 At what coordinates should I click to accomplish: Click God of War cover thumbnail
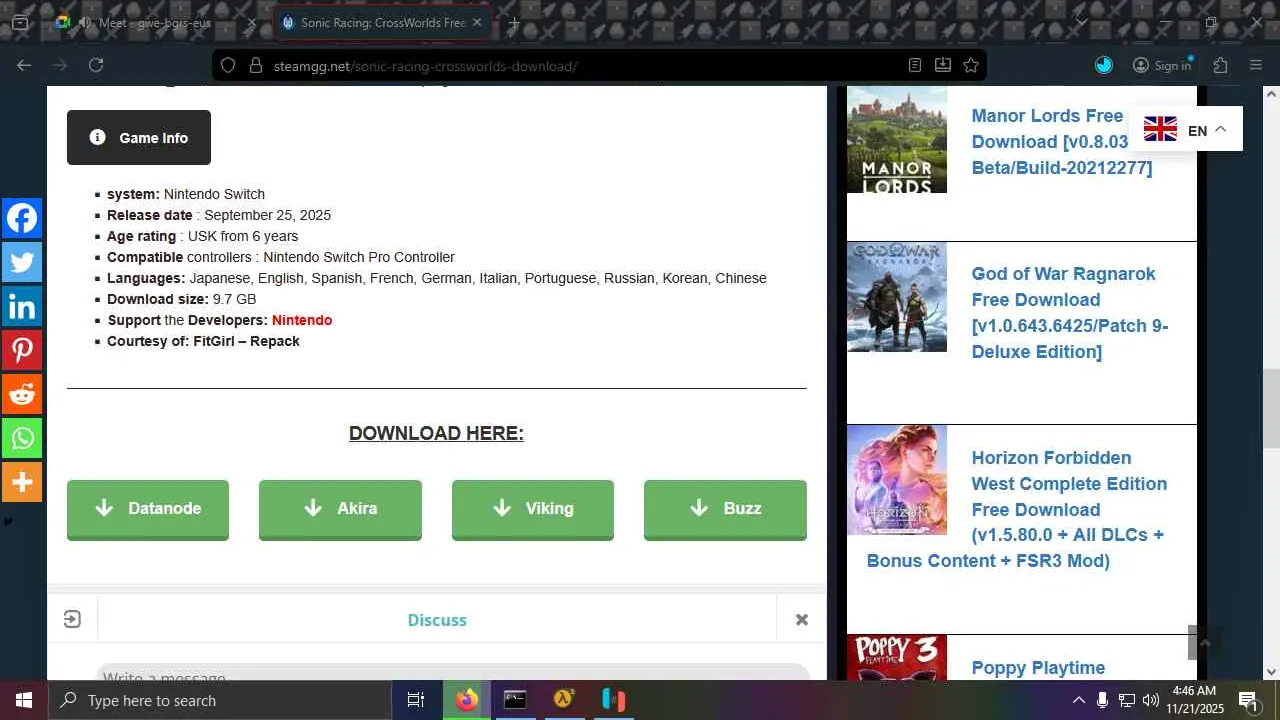tap(897, 297)
